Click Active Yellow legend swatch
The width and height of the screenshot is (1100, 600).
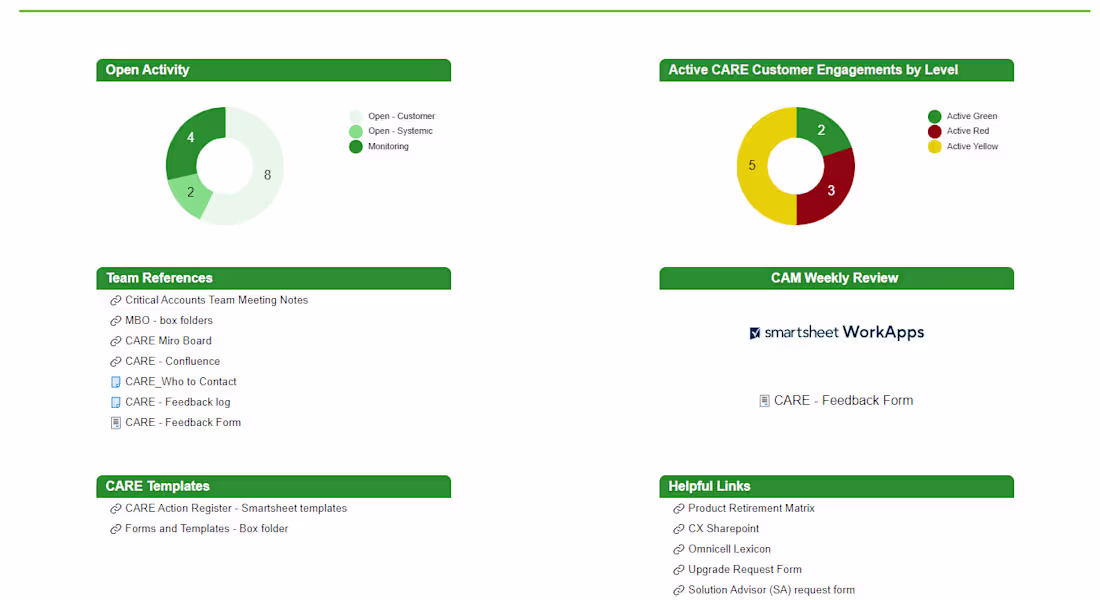[x=934, y=147]
